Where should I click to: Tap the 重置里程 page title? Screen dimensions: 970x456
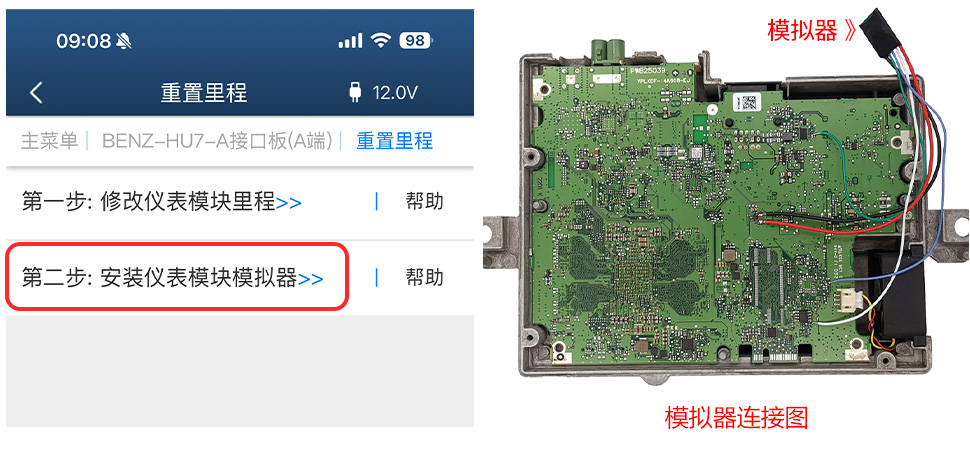pos(204,93)
